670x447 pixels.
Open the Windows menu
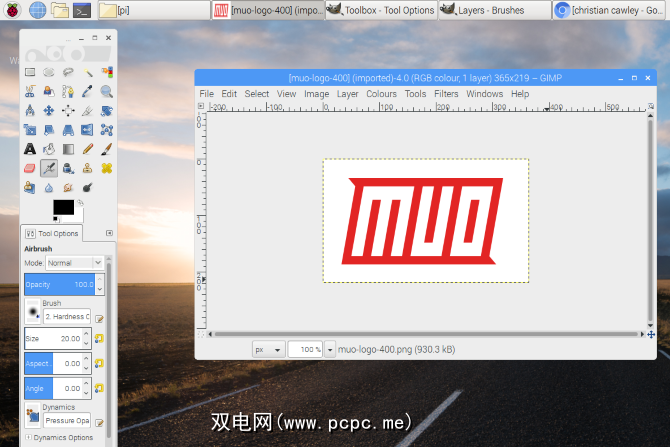tap(485, 94)
